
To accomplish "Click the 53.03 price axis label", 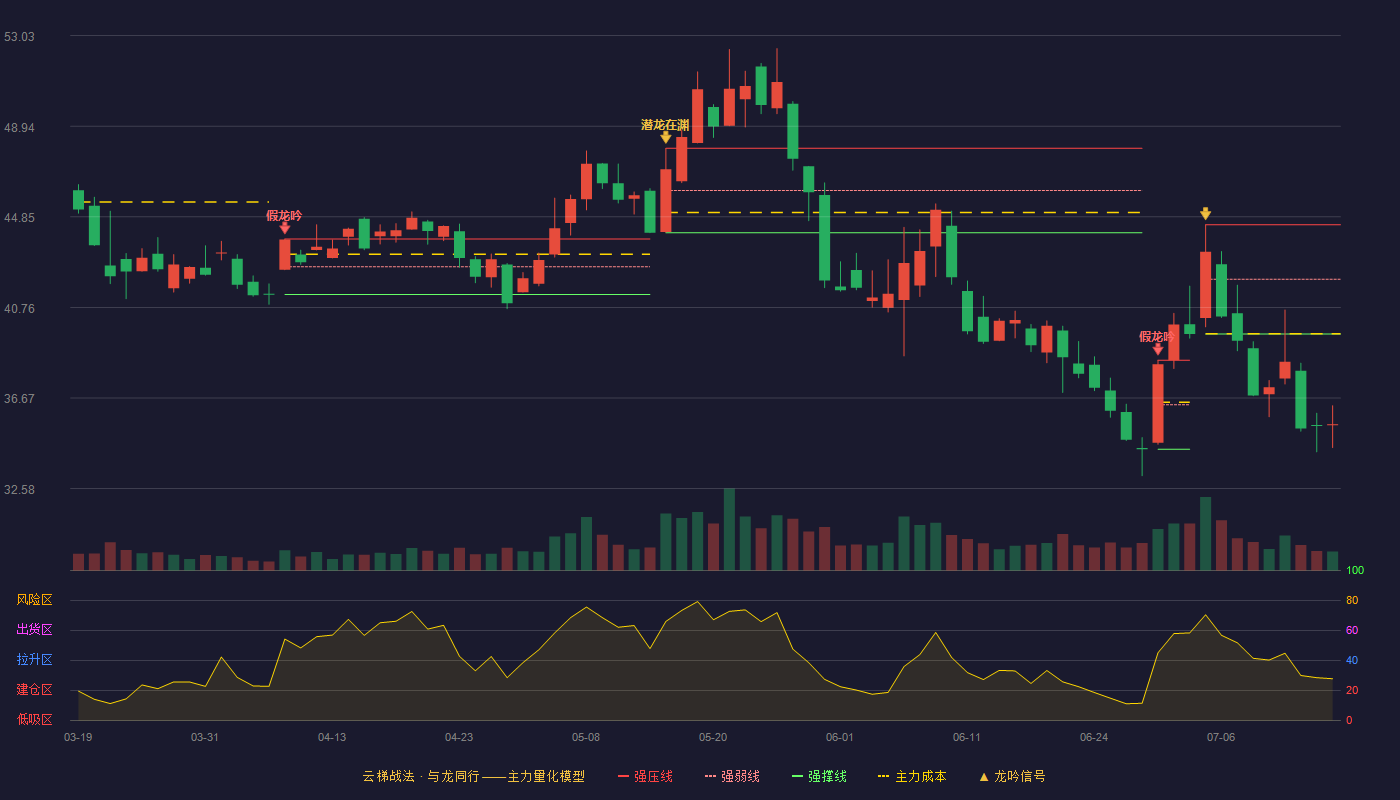I will click(x=19, y=37).
